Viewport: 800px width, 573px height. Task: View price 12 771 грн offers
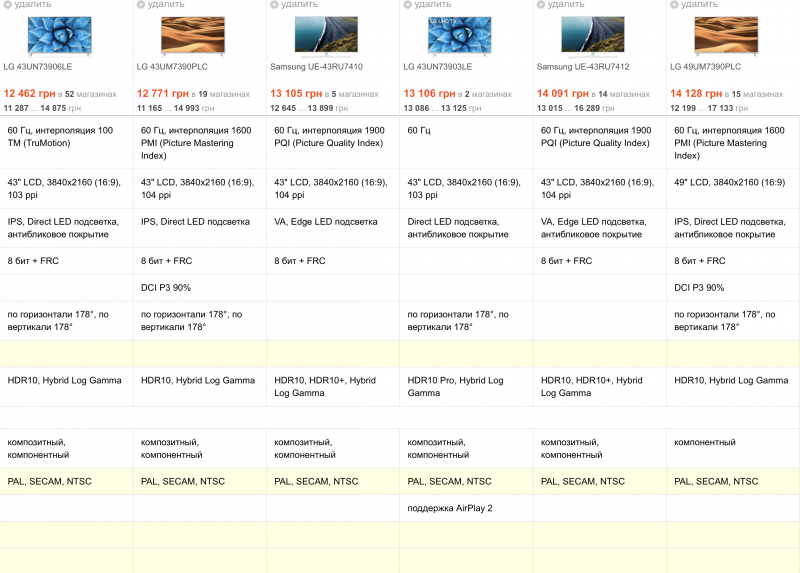click(x=163, y=93)
